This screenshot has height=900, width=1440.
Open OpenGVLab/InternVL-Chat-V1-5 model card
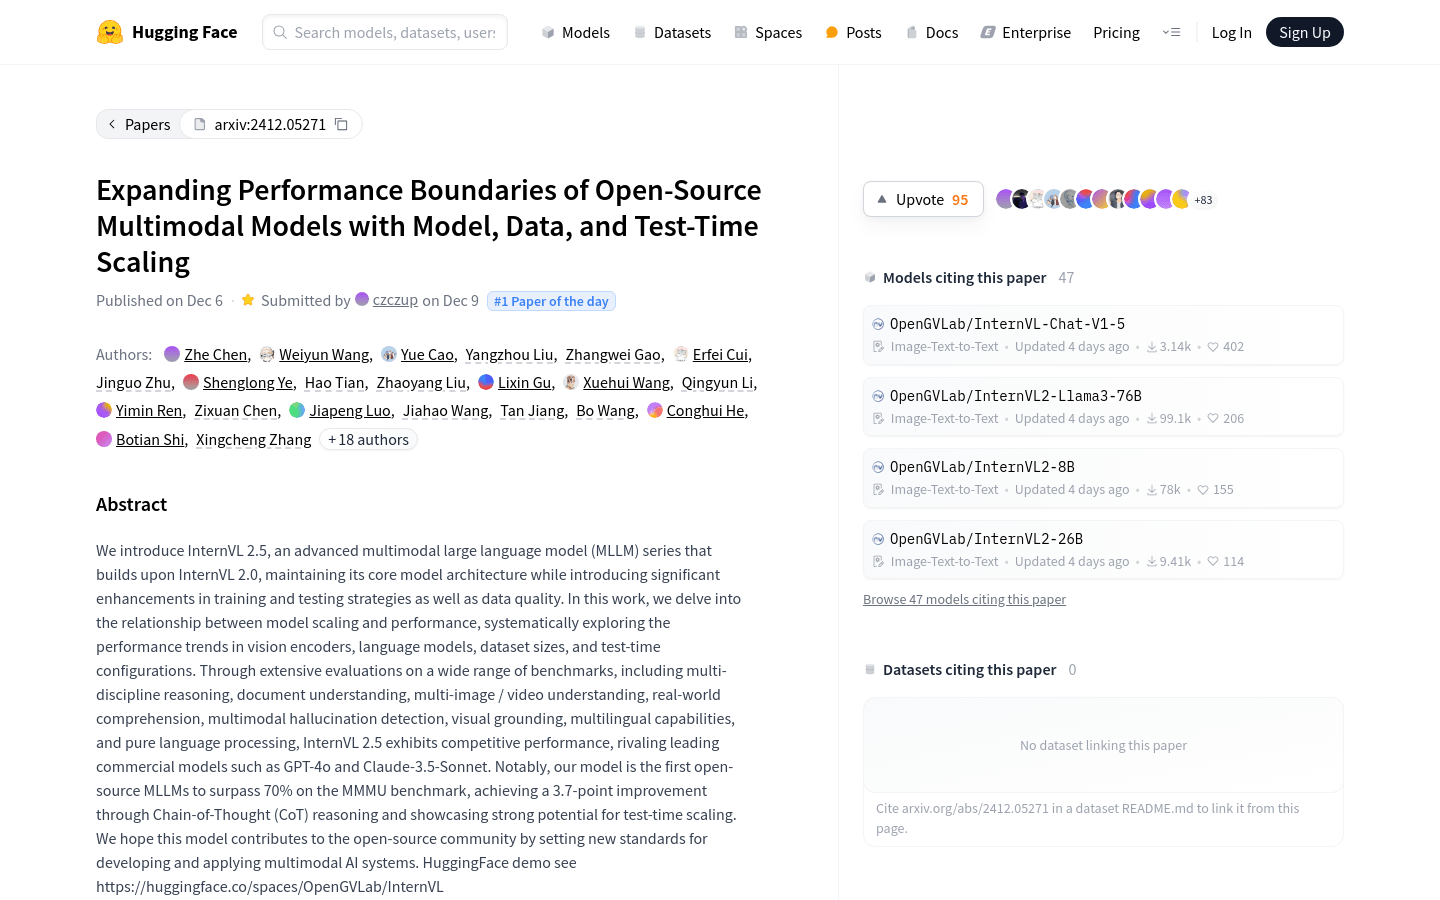[x=1103, y=335]
